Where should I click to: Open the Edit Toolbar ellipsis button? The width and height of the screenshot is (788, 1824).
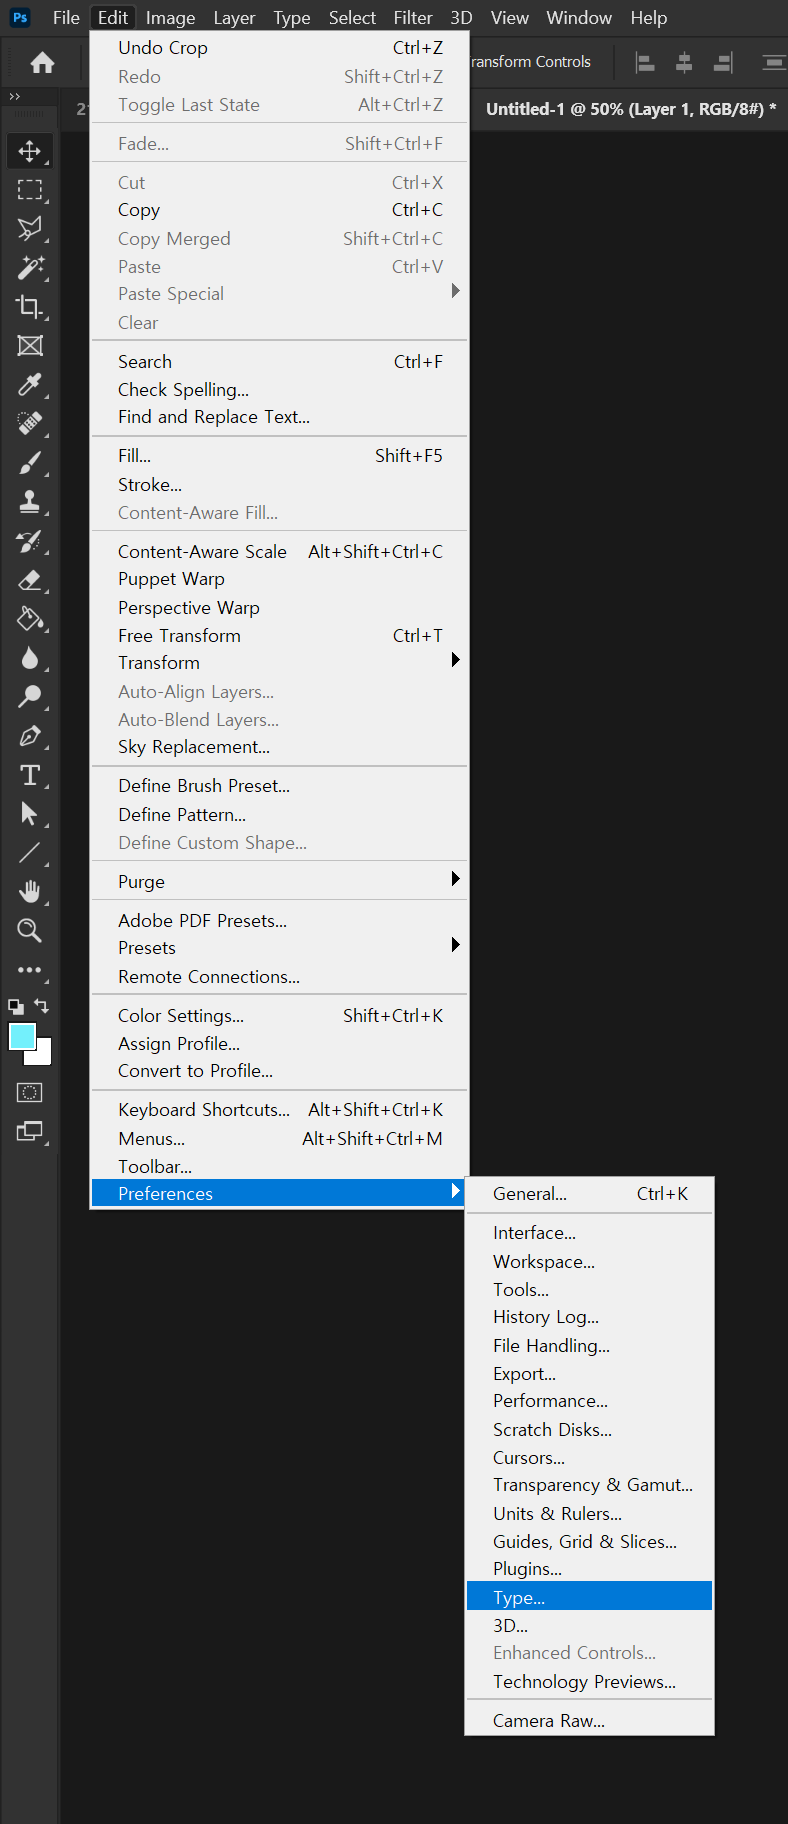(30, 970)
